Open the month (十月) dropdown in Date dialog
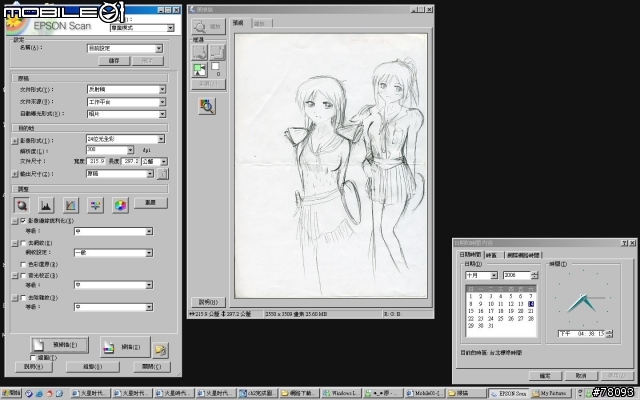Image resolution: width=640 pixels, height=400 pixels. (482, 276)
